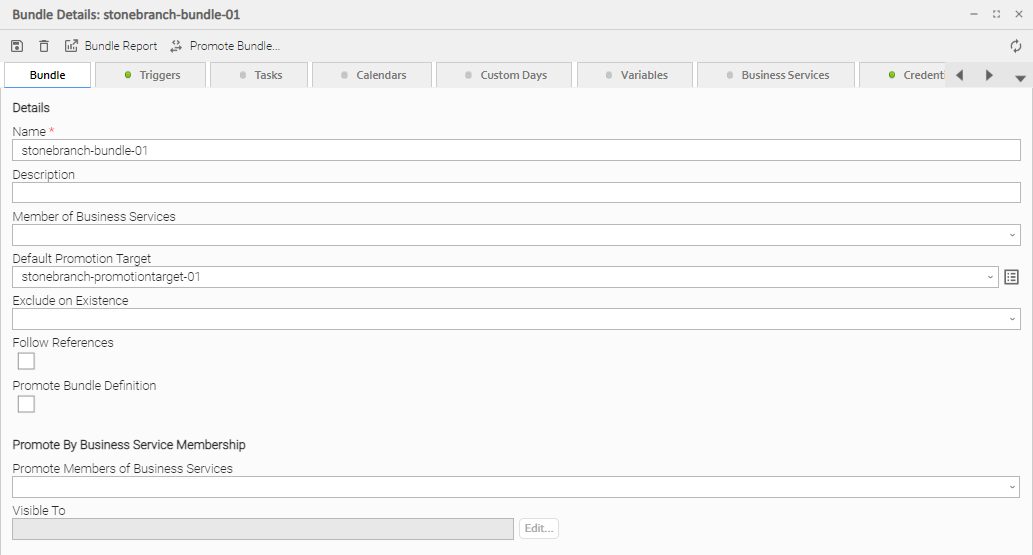Check Promote Bundle Definition box

tap(26, 404)
